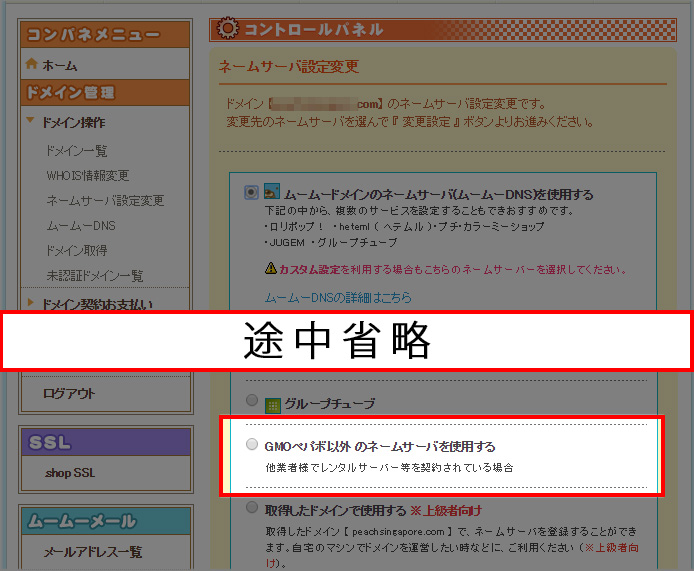Click the ネームサーバ設定変更 page heading
The image size is (694, 571).
click(x=289, y=66)
